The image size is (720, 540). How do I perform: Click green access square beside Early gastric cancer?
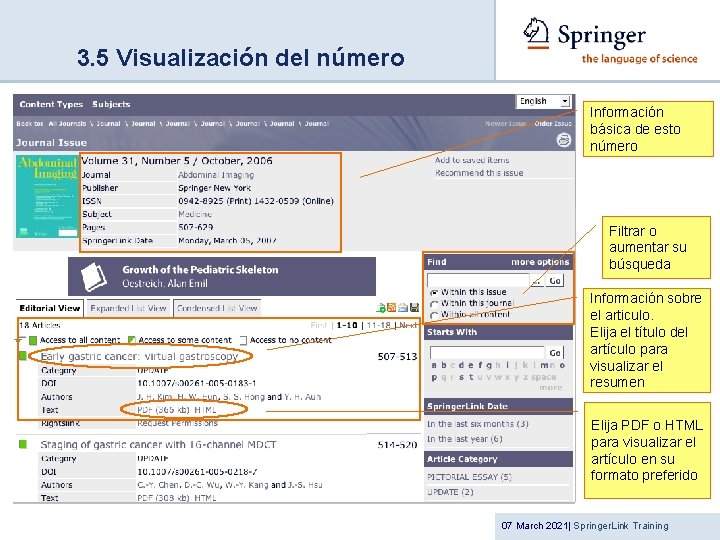pyautogui.click(x=22, y=355)
